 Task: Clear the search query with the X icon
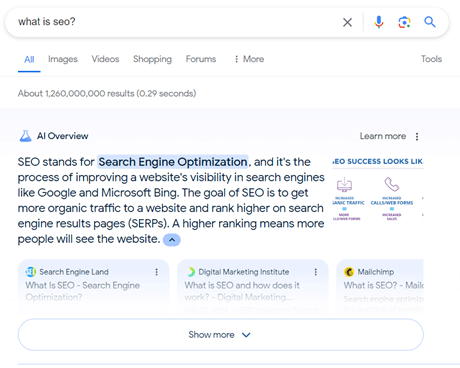tap(347, 22)
